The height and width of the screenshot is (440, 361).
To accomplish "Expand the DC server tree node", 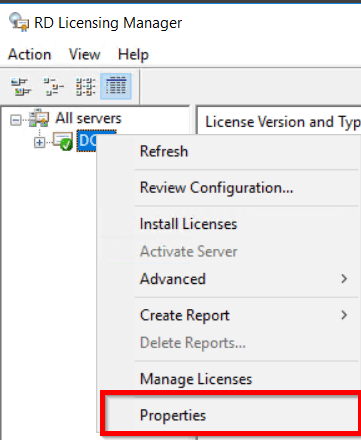I will (x=39, y=143).
